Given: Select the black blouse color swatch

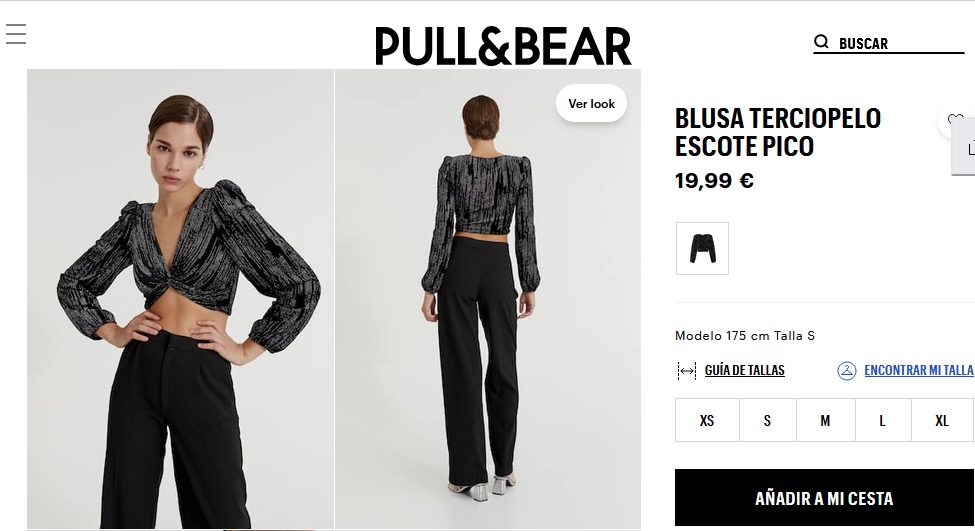Looking at the screenshot, I should [702, 249].
